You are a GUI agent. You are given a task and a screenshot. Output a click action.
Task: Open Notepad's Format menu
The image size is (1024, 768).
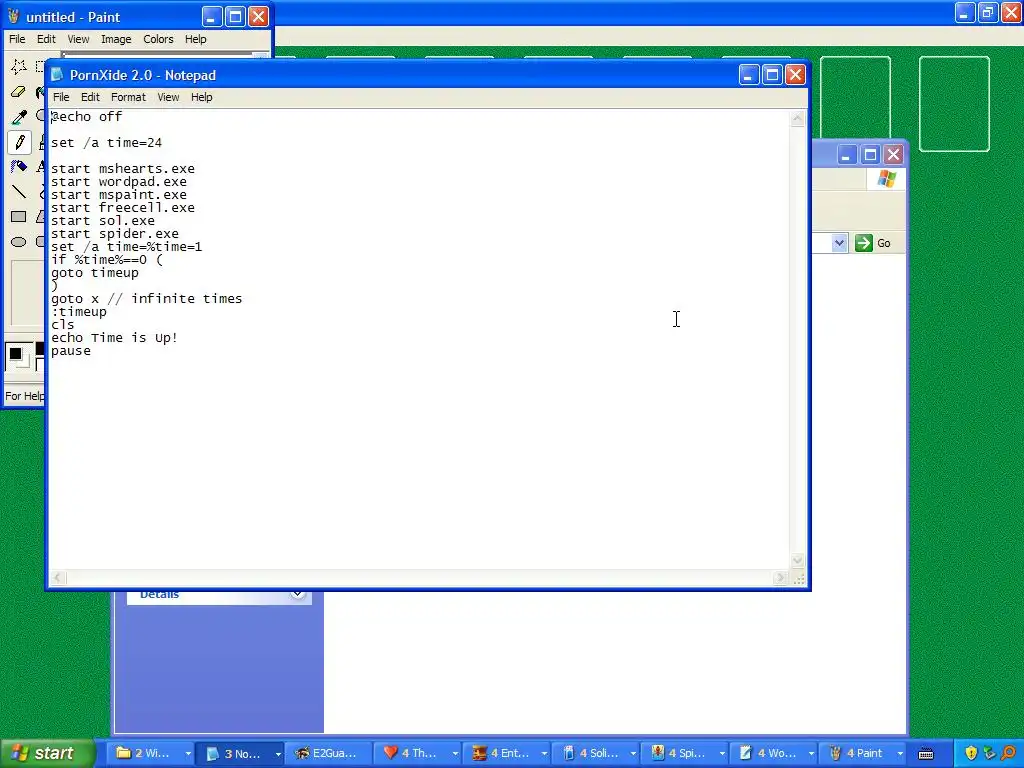coord(128,97)
